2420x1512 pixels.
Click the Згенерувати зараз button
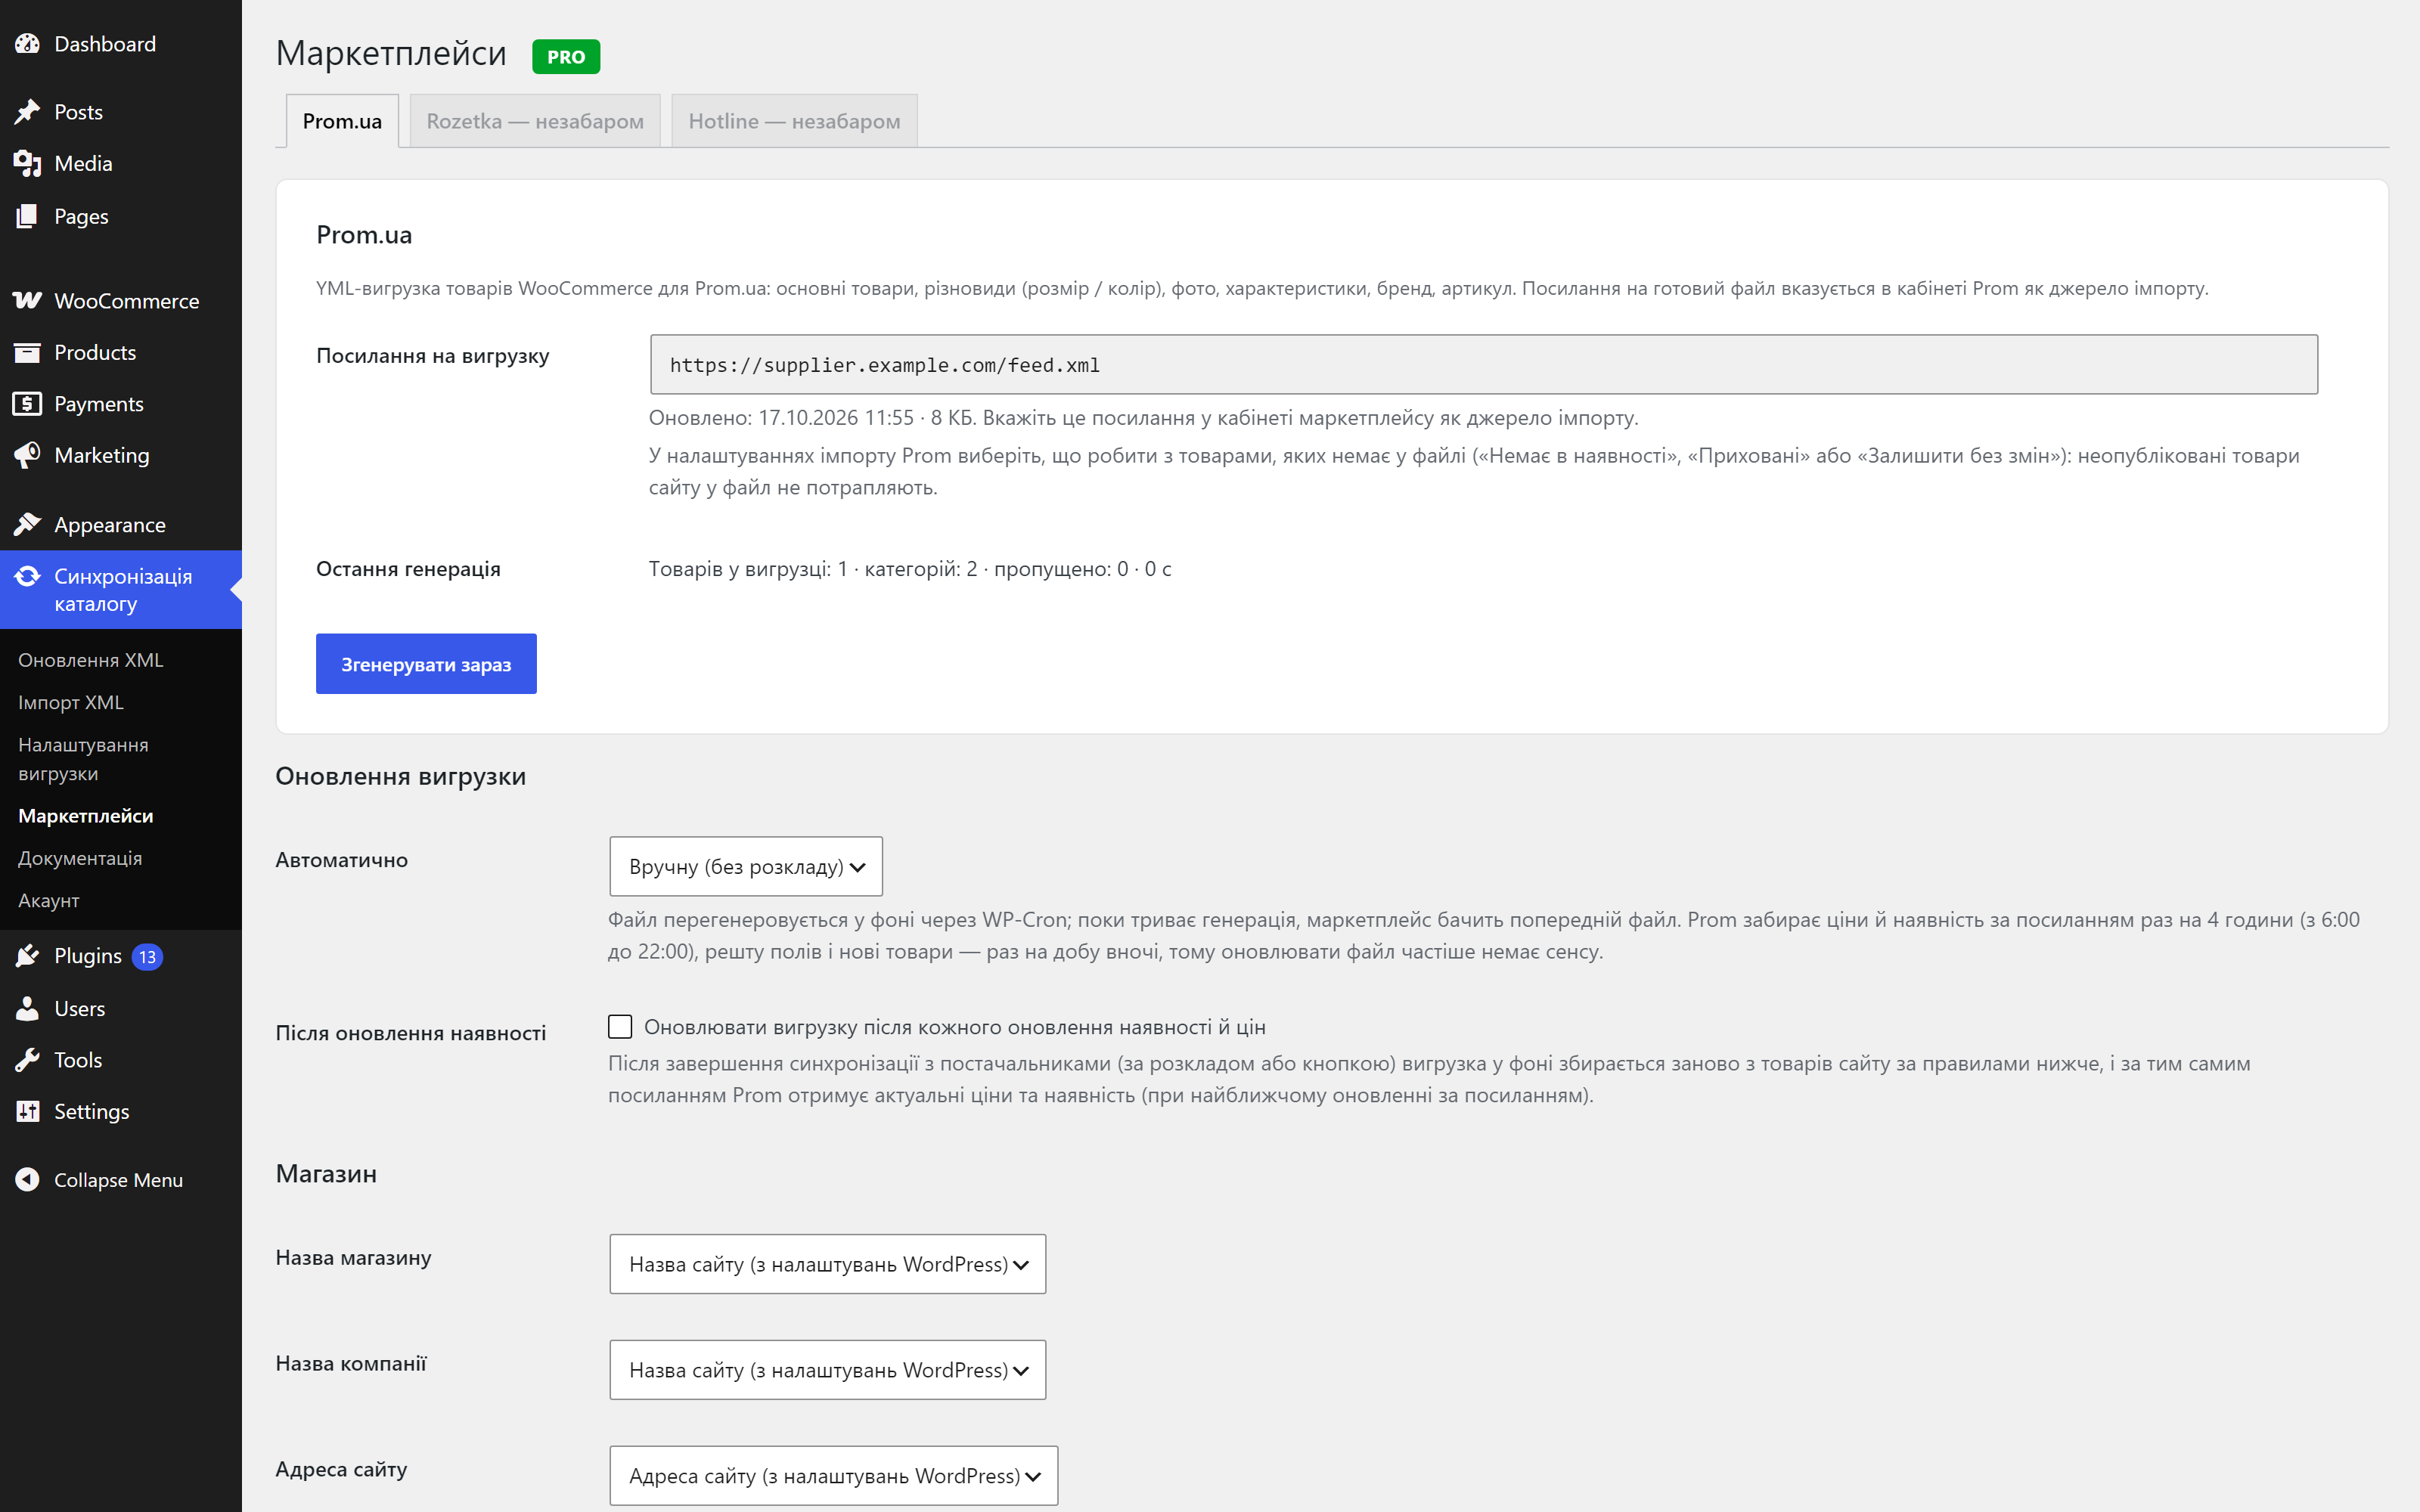tap(426, 664)
